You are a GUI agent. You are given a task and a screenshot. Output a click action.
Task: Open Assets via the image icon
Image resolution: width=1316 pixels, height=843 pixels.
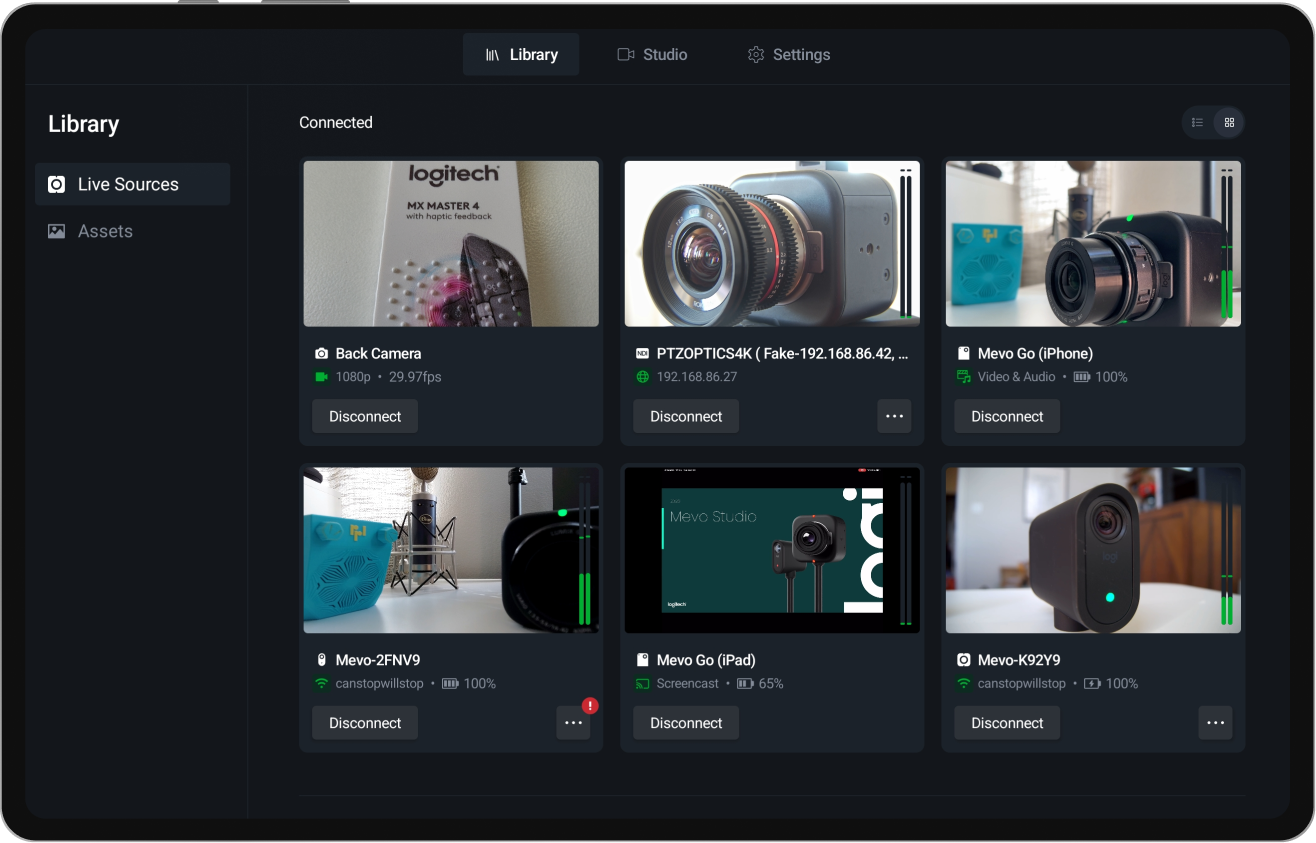point(57,231)
